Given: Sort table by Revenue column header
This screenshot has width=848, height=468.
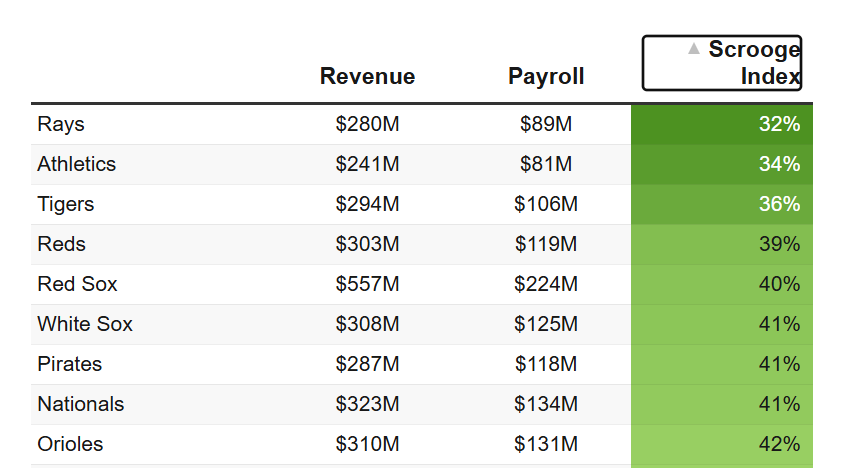Looking at the screenshot, I should pos(367,76).
